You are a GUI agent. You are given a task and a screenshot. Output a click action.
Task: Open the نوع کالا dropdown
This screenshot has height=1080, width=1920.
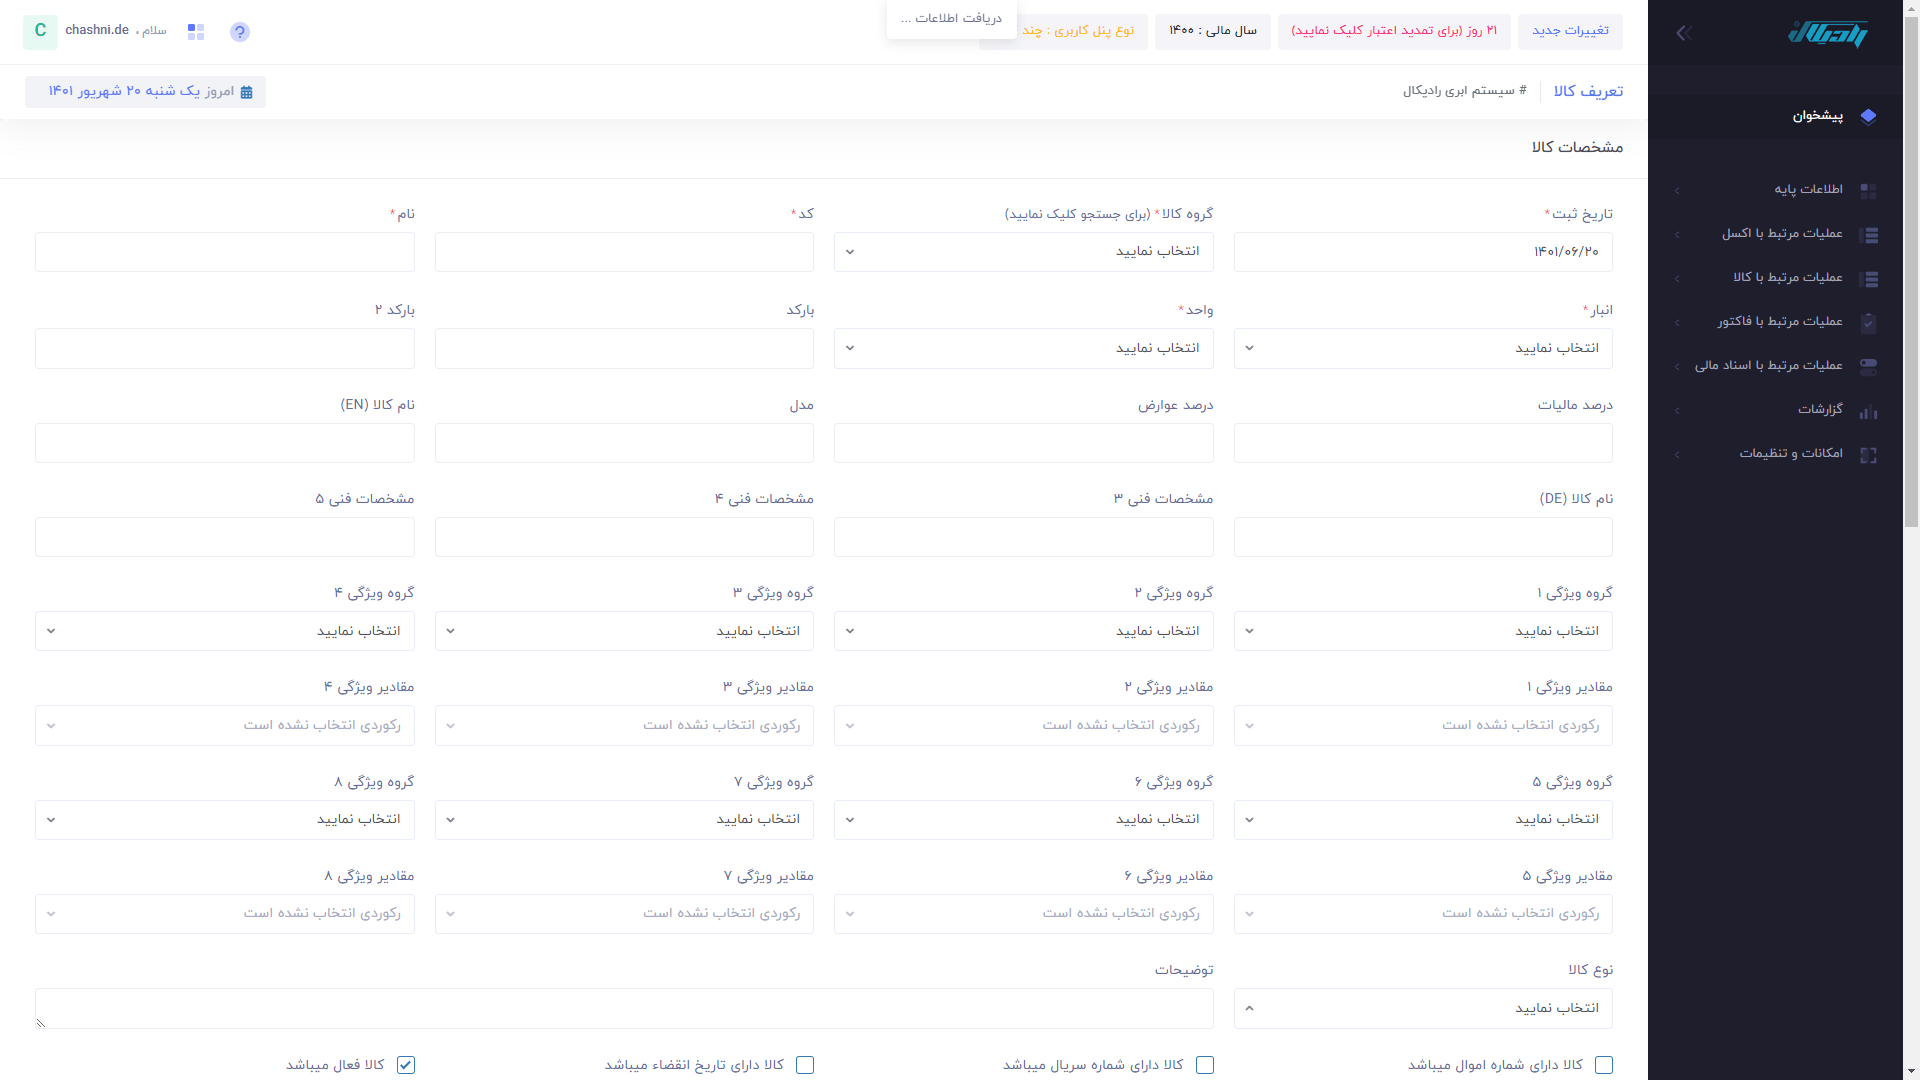point(1423,1008)
